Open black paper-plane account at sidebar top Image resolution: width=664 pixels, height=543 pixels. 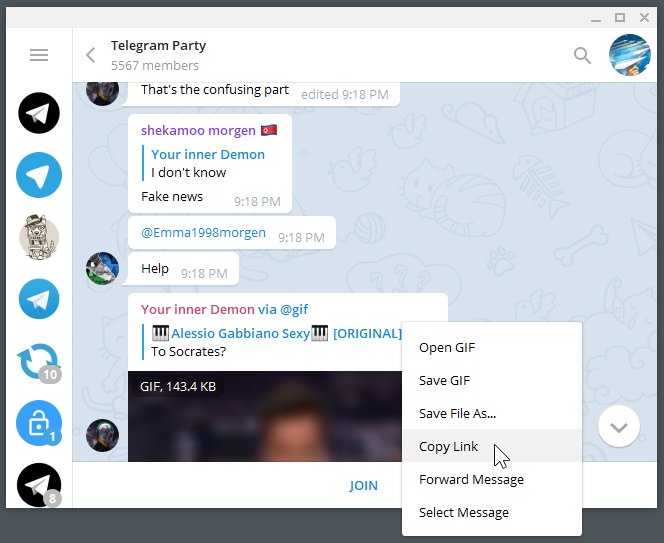point(39,113)
